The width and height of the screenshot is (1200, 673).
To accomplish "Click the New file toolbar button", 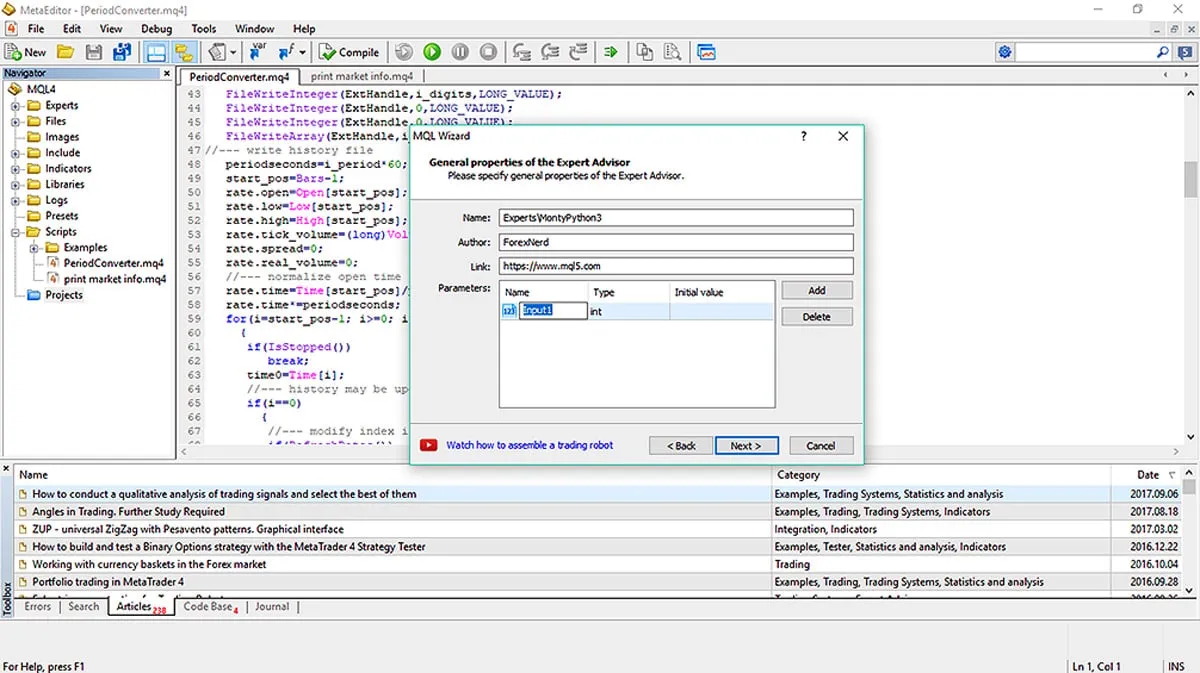I will [26, 52].
